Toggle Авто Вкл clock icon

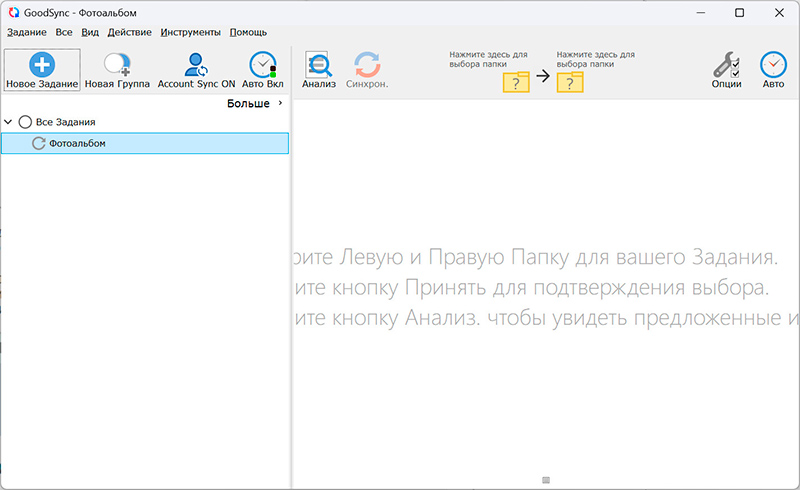pos(263,66)
